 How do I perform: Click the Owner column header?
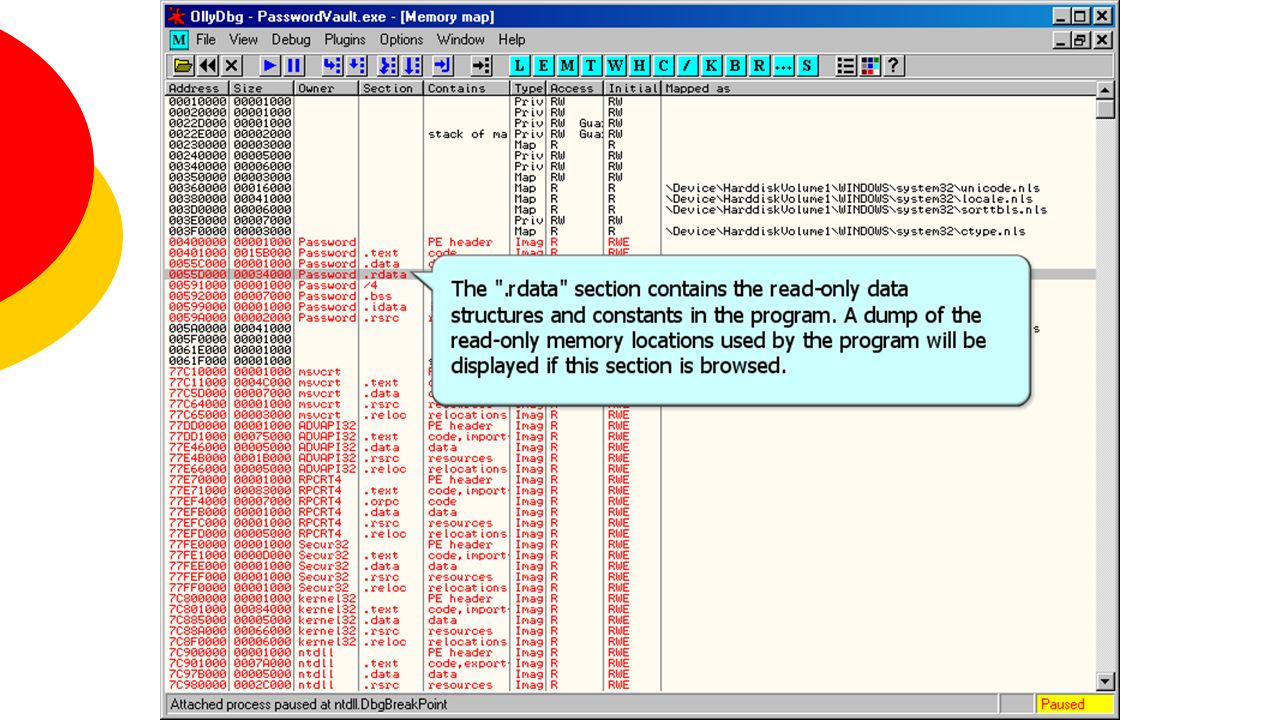click(x=326, y=88)
